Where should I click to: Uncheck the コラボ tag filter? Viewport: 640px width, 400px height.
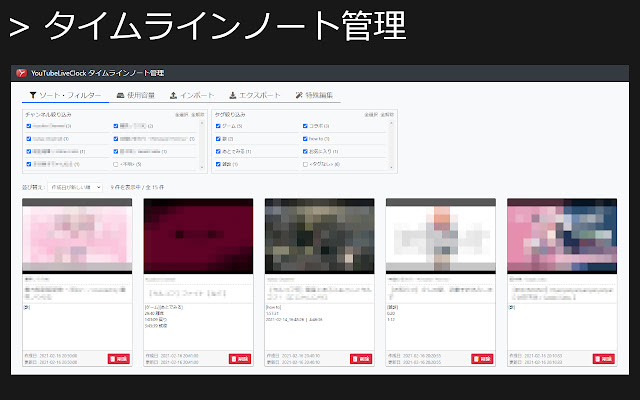(x=304, y=127)
